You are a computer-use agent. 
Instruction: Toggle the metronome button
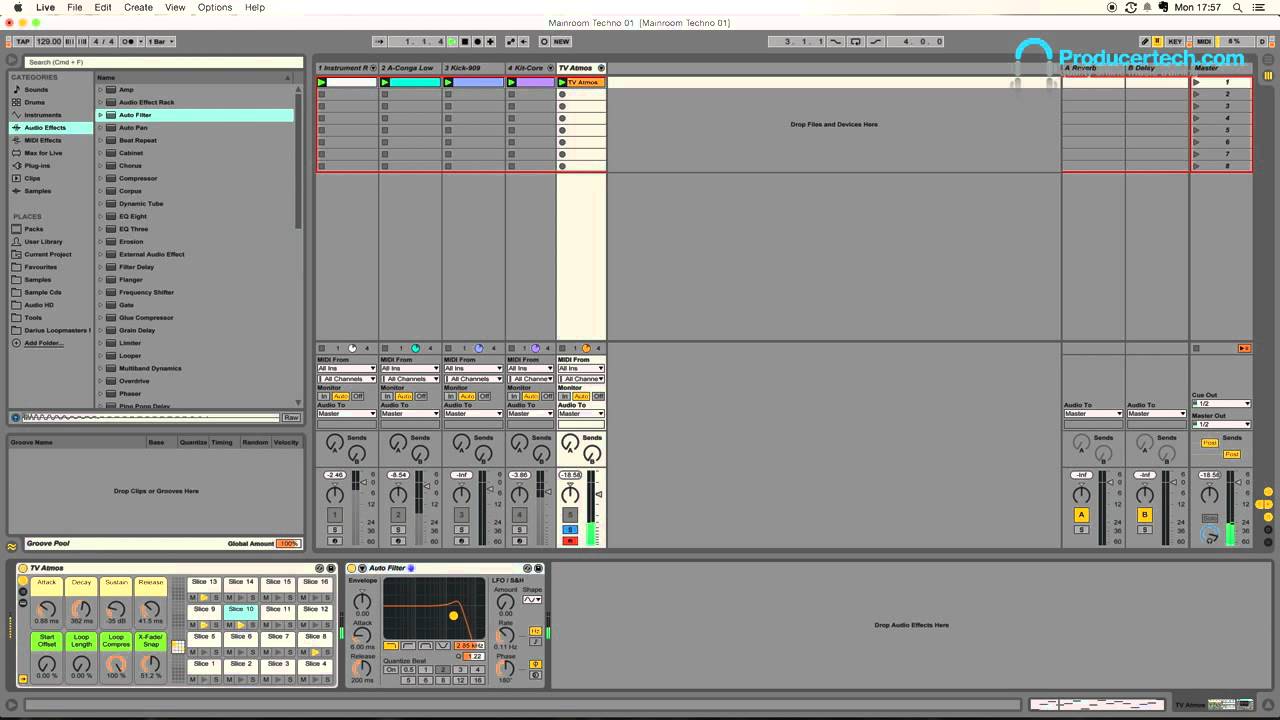pyautogui.click(x=130, y=42)
